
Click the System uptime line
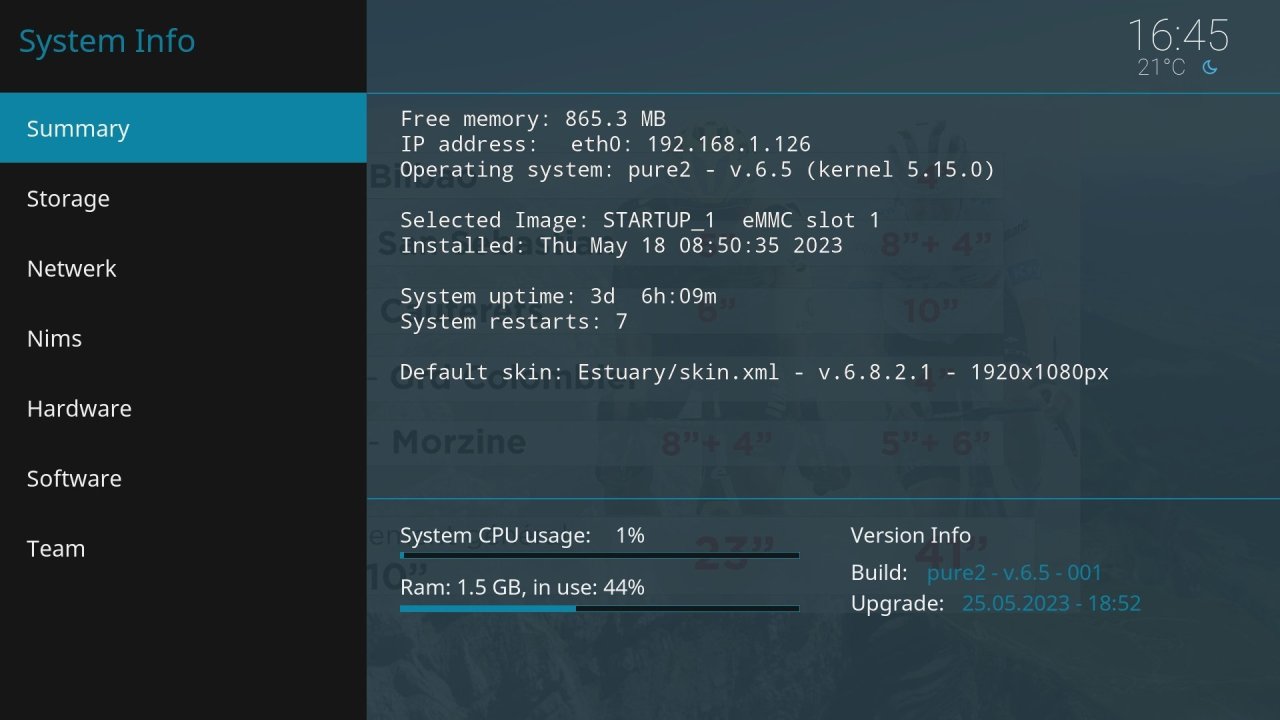pos(558,296)
